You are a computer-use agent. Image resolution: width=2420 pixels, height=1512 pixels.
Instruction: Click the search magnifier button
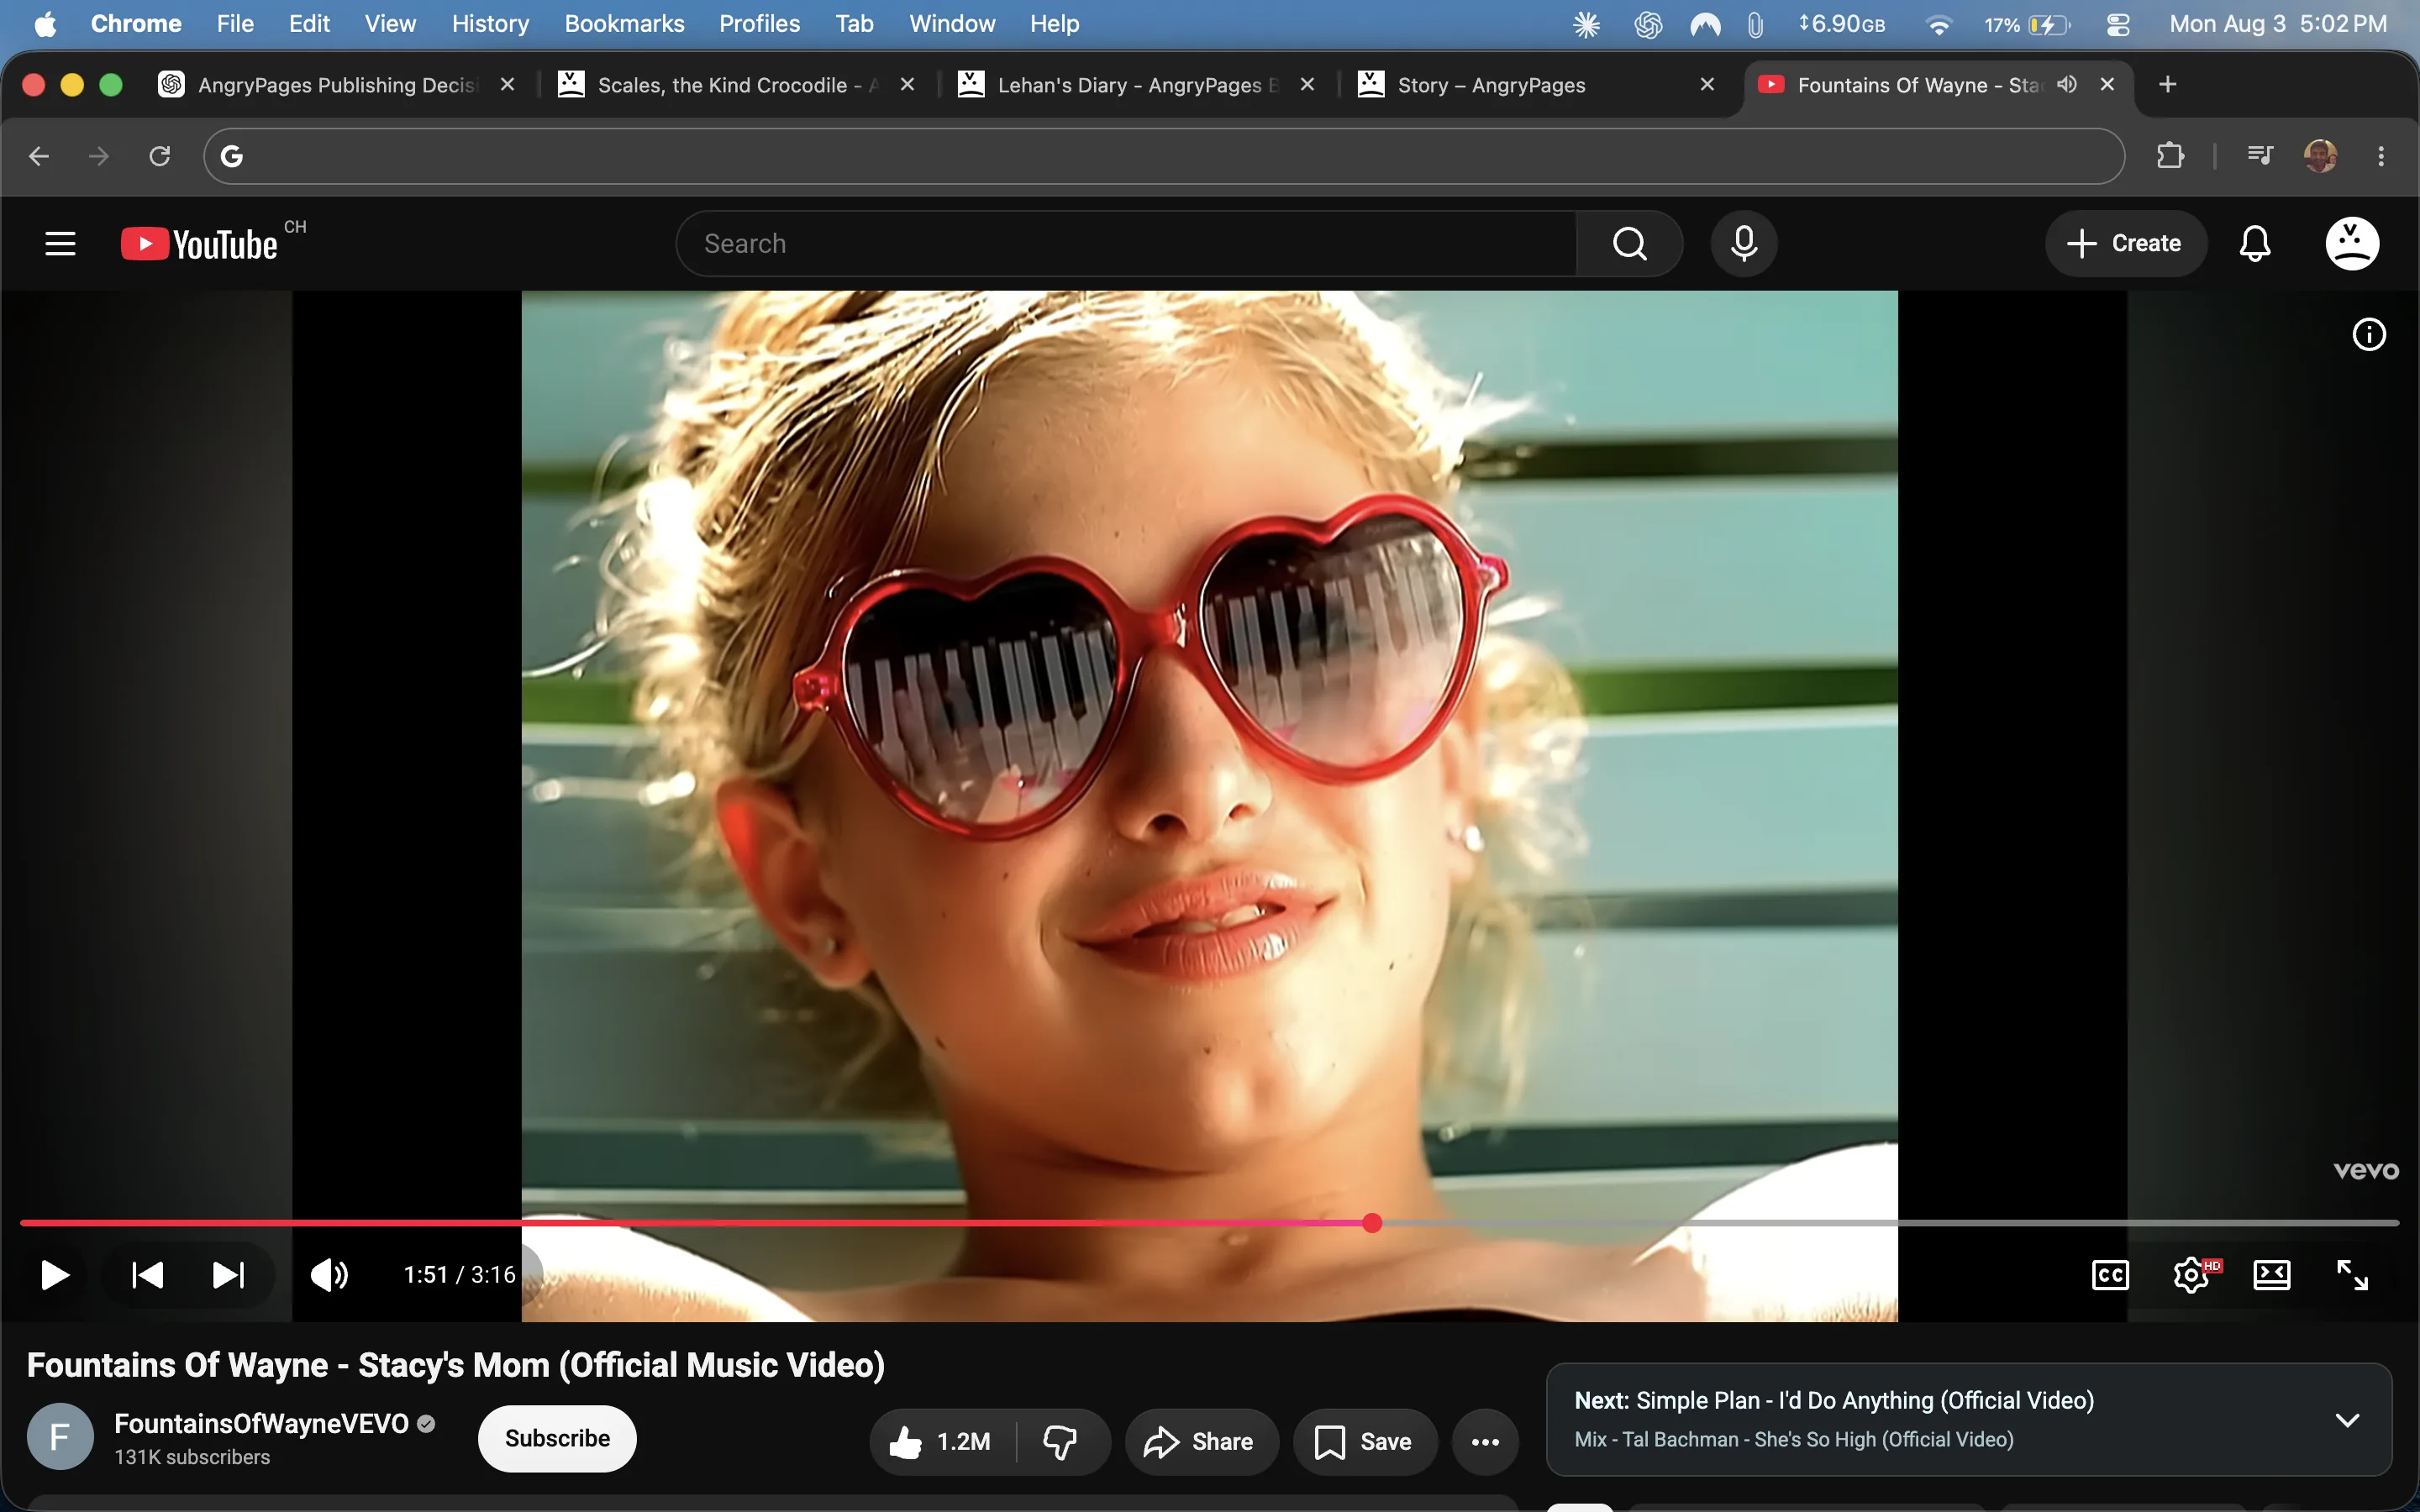1630,243
